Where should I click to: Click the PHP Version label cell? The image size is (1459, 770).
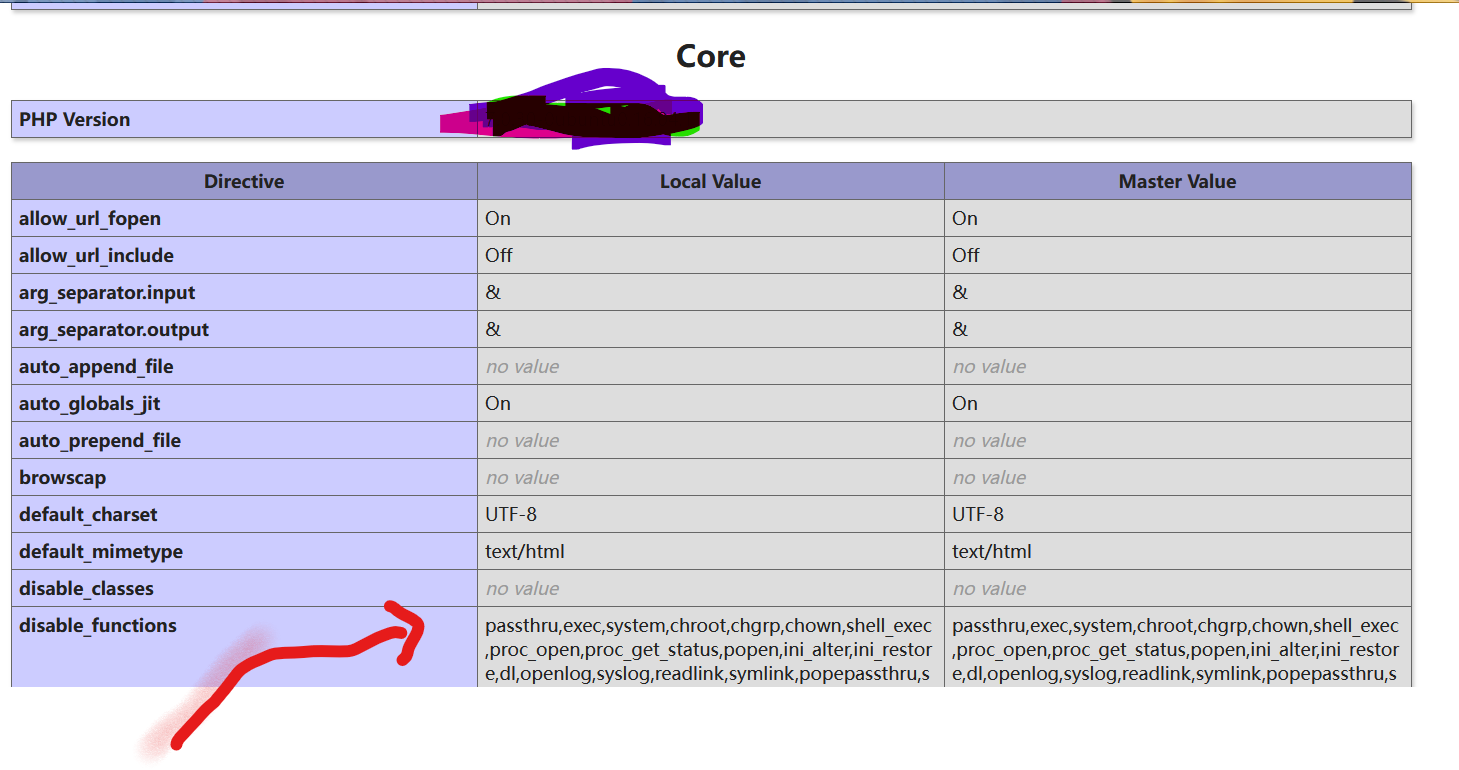(x=244, y=119)
